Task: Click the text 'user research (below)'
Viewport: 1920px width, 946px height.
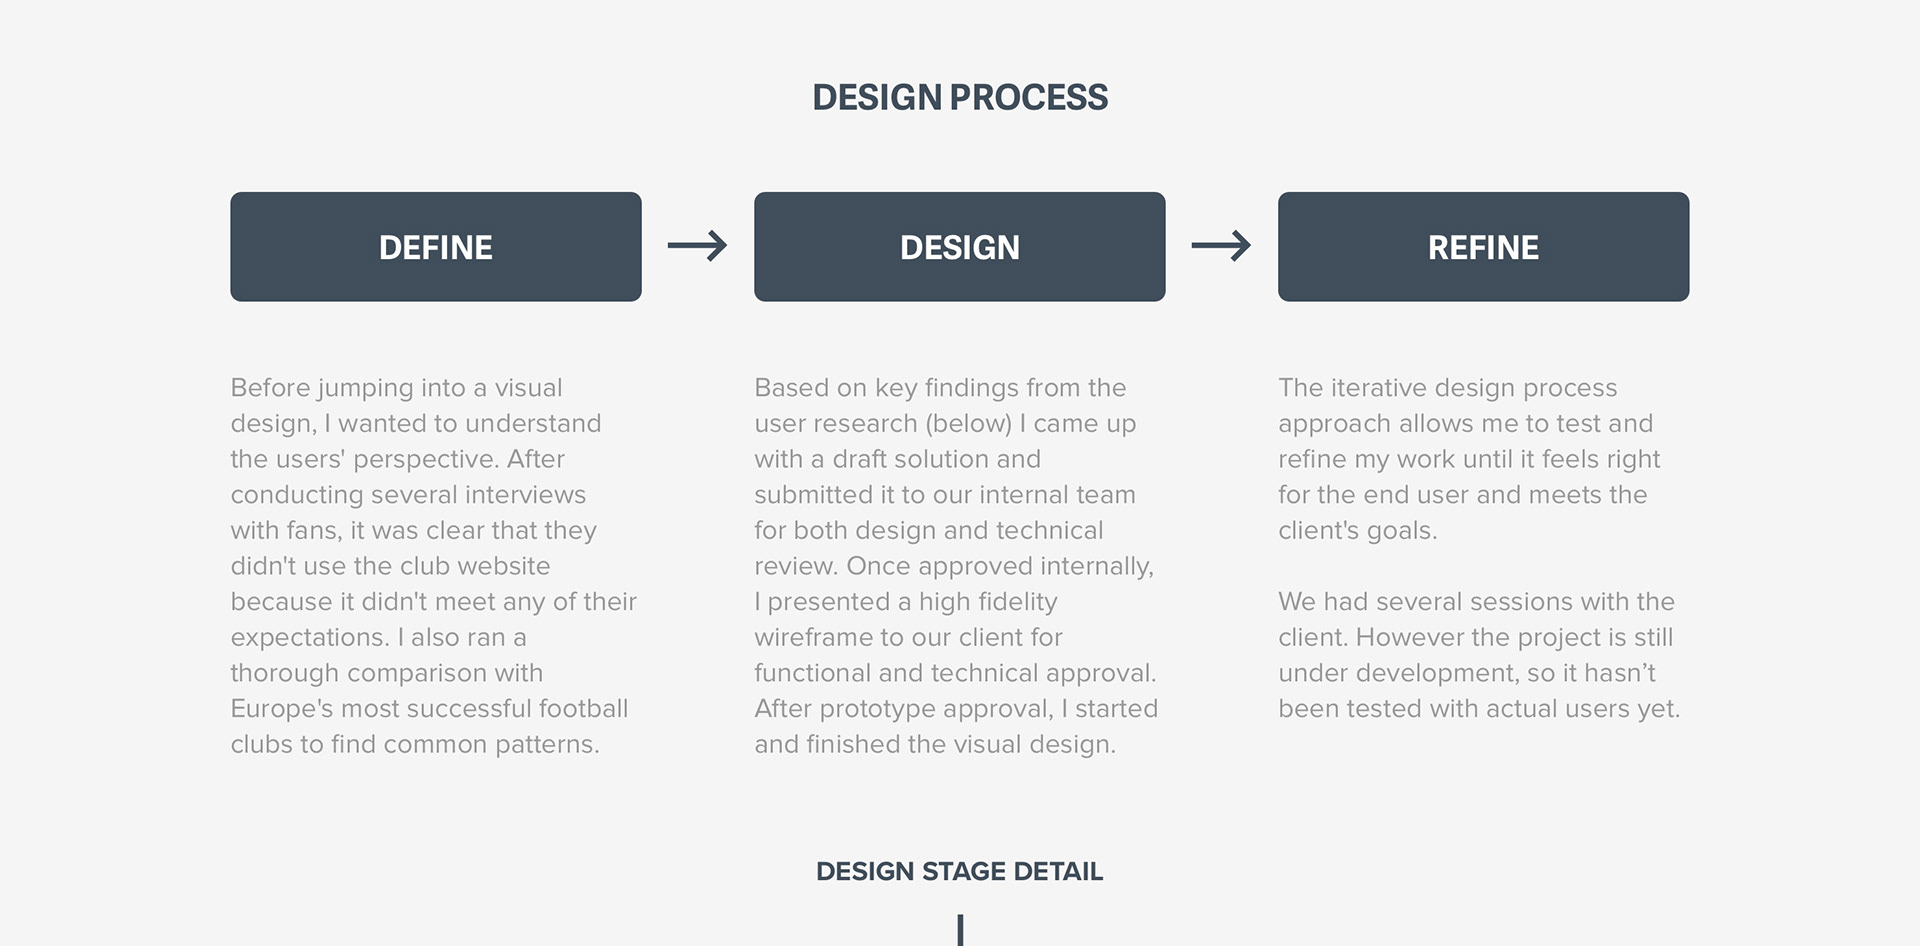Action: pos(883,424)
